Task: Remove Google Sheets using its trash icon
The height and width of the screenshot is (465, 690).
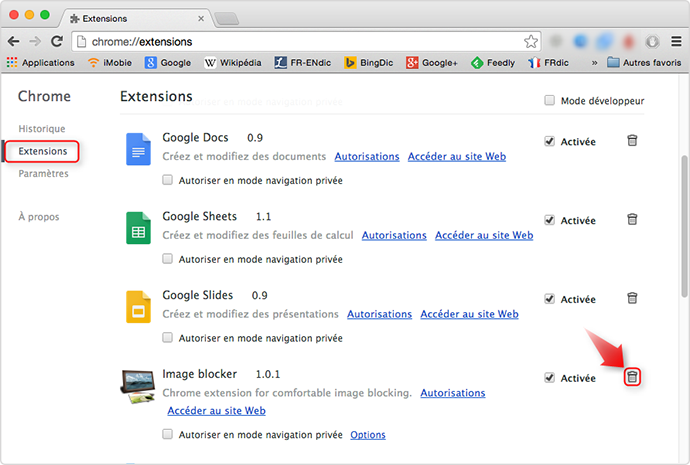Action: point(632,219)
